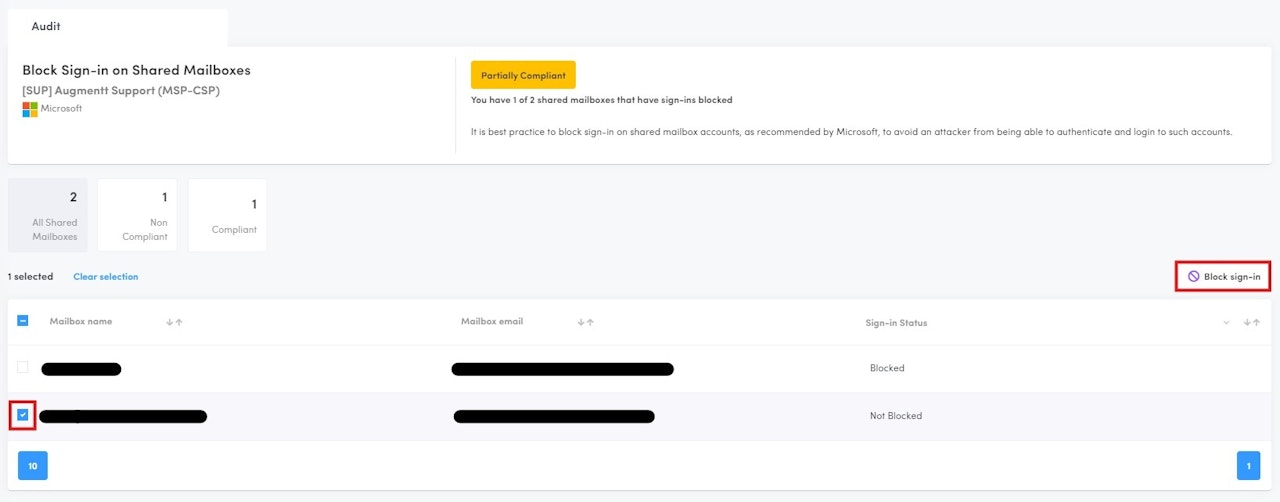Click the Microsoft logo icon

coord(30,109)
